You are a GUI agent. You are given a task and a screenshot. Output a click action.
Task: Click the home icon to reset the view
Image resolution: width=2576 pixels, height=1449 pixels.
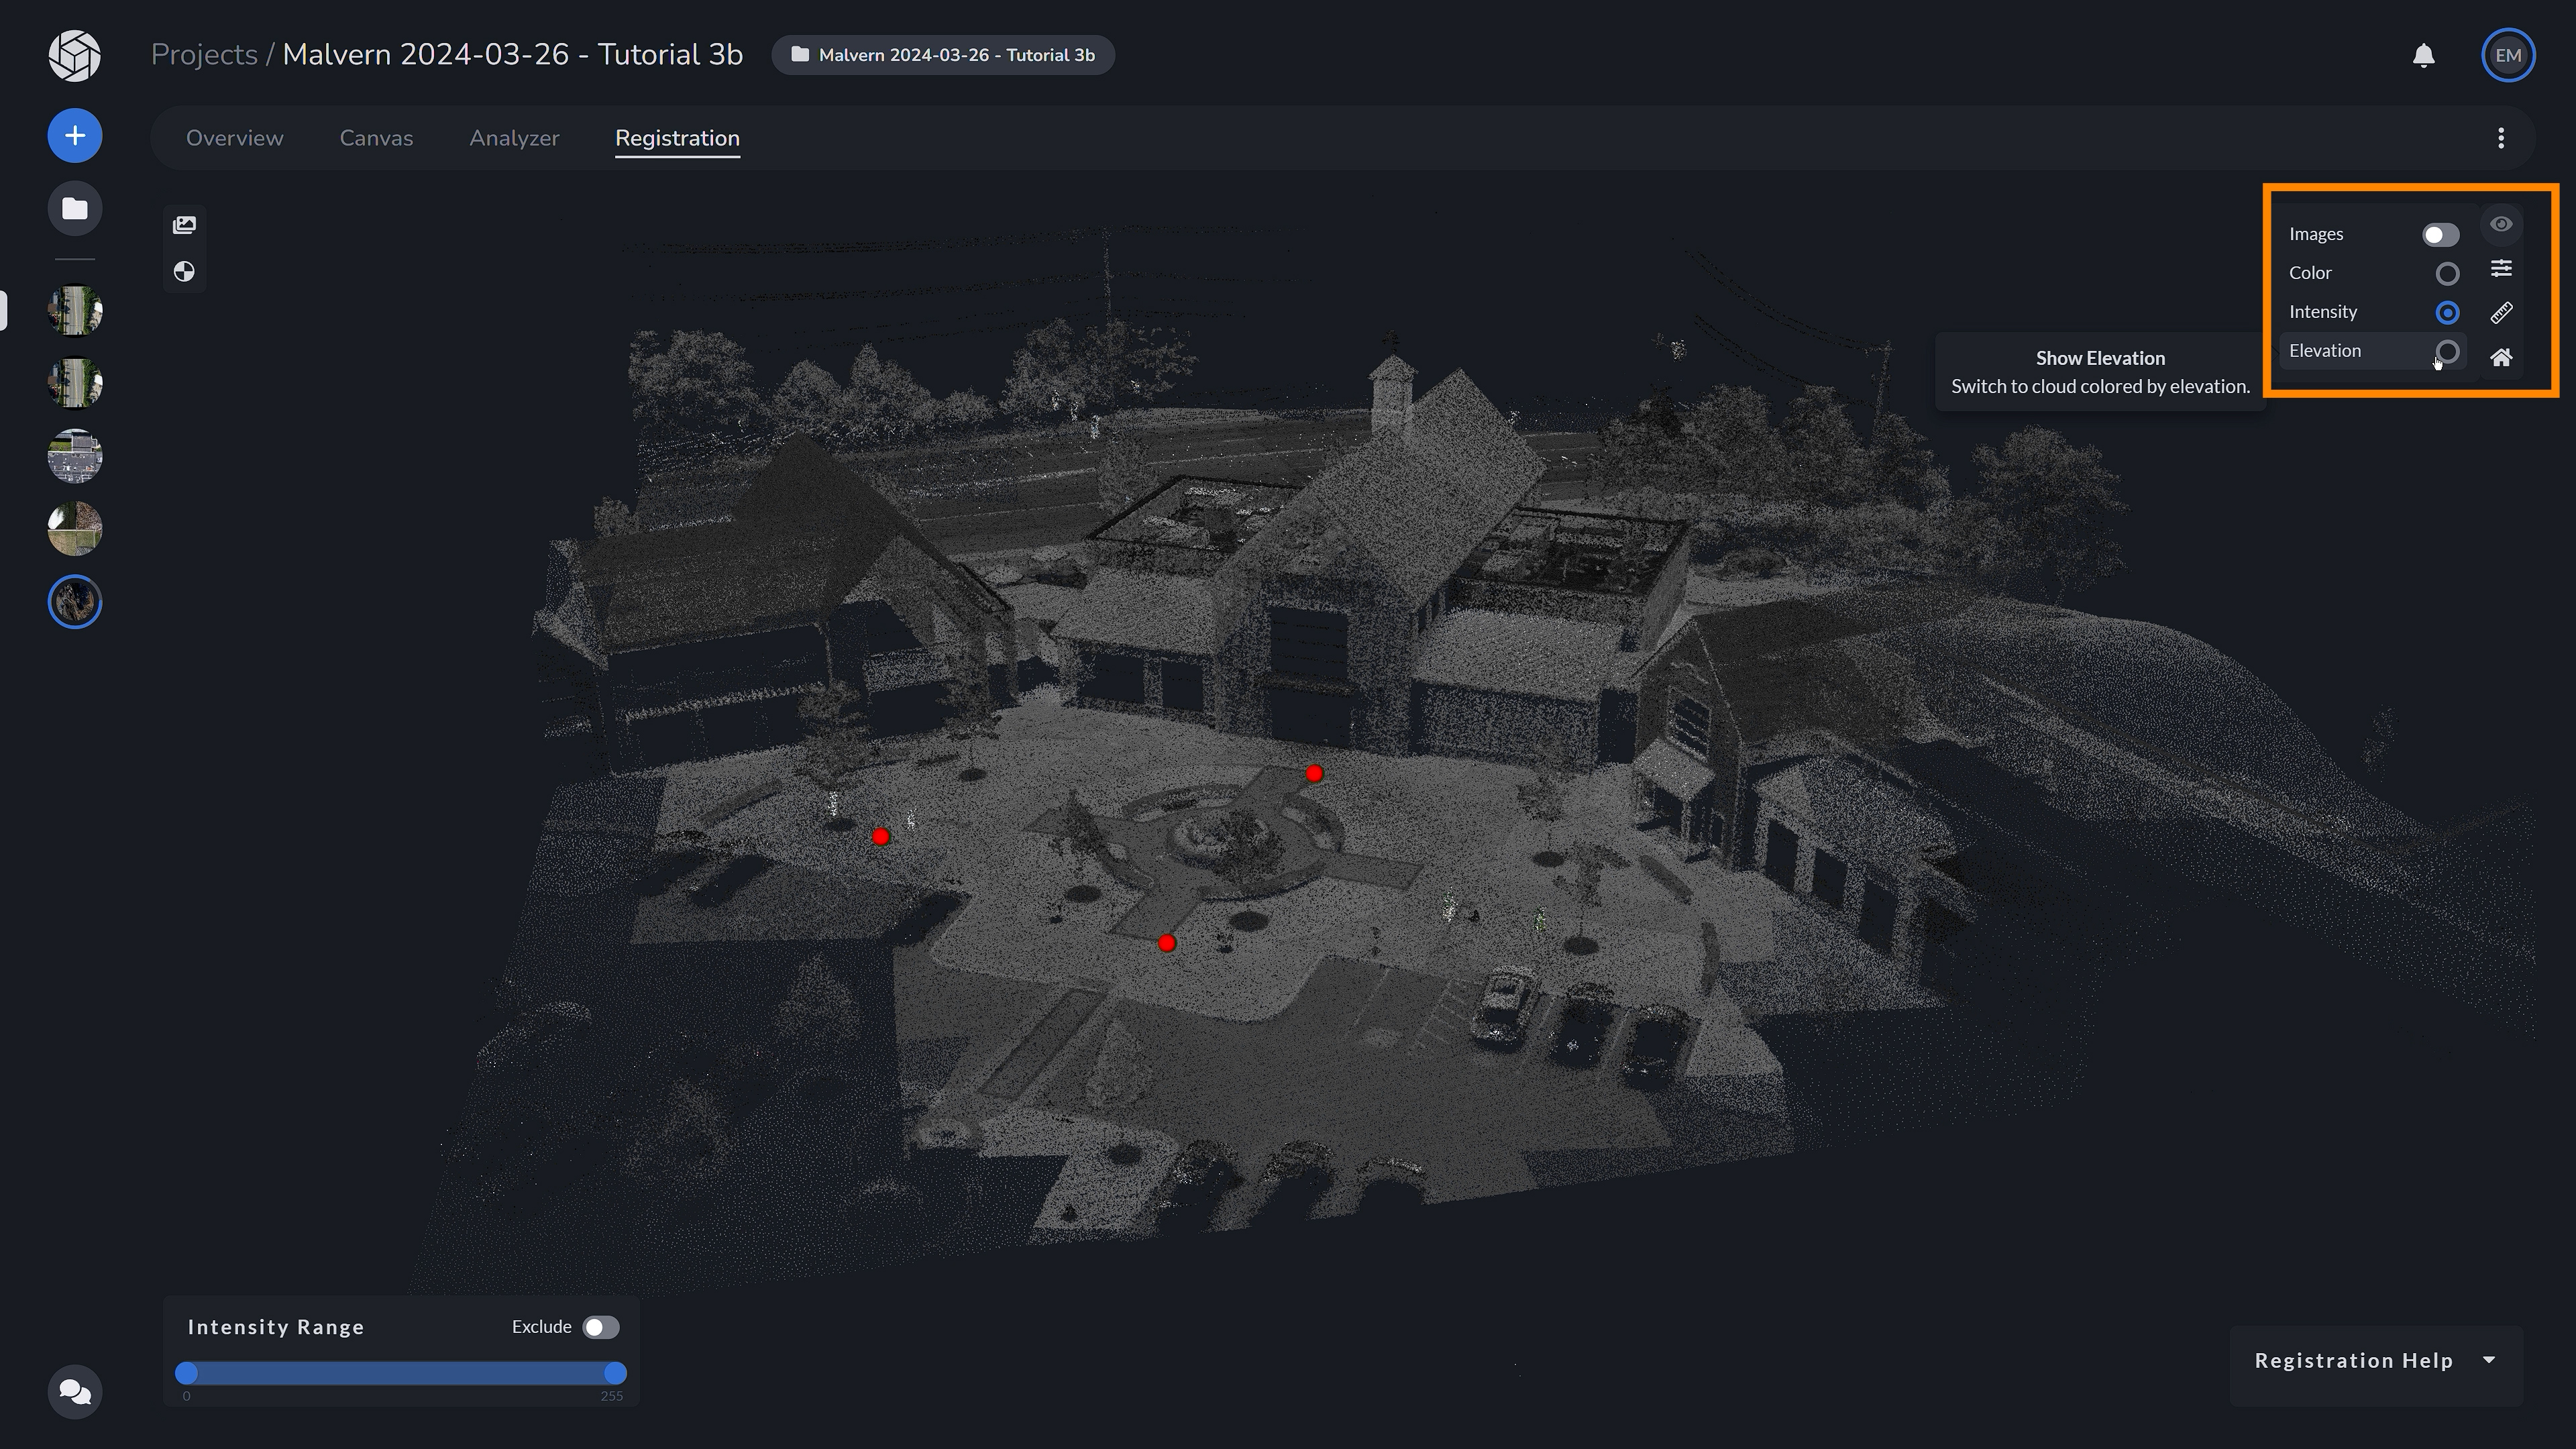pyautogui.click(x=2501, y=357)
